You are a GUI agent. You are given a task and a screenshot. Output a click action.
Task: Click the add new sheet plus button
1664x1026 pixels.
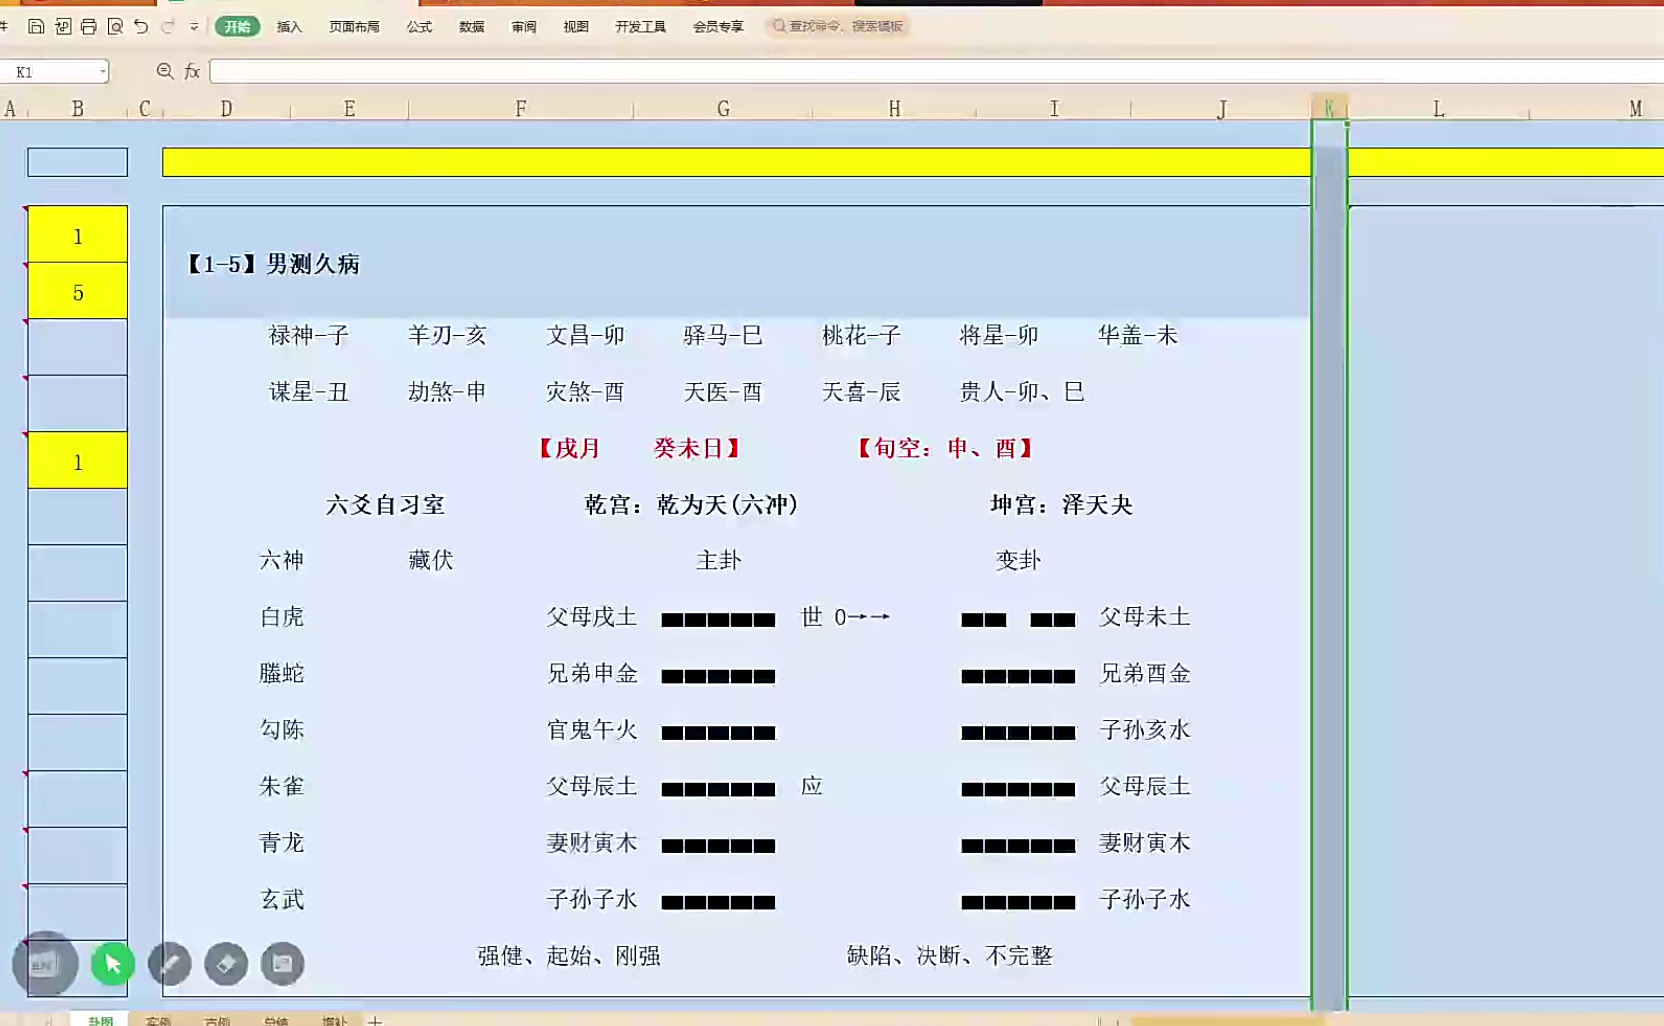(375, 1020)
